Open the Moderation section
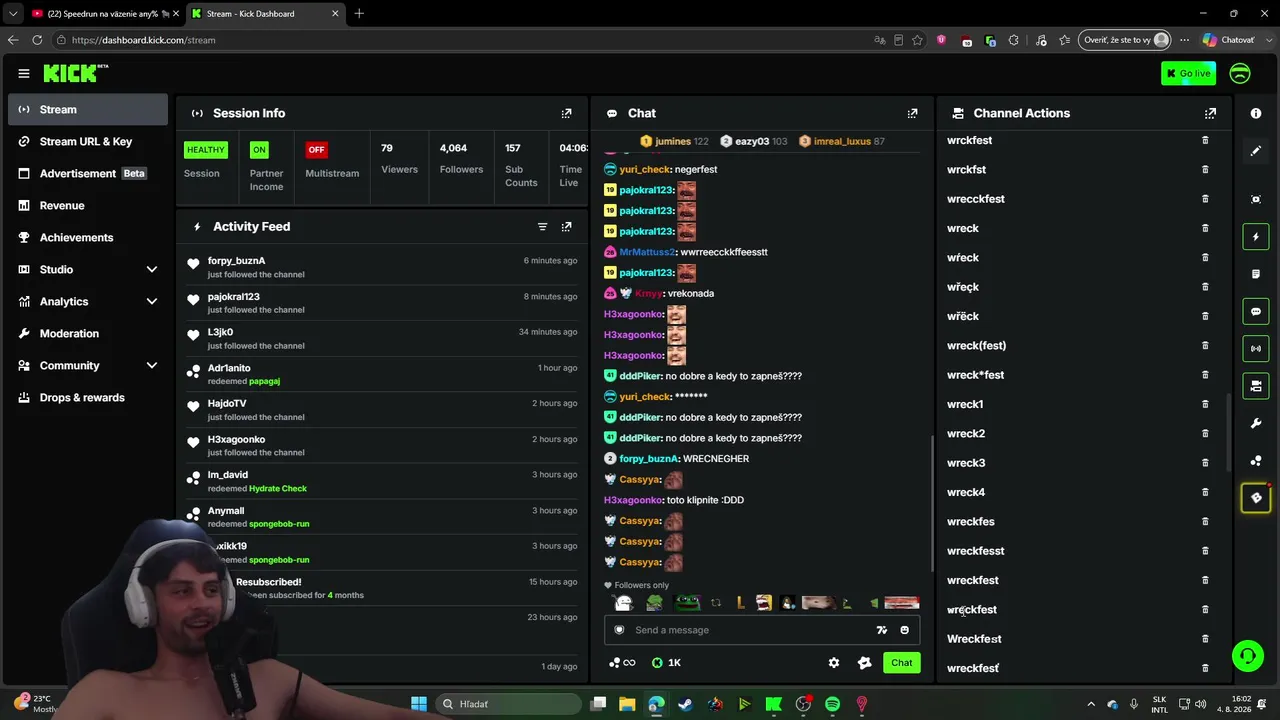The image size is (1280, 720). click(x=88, y=334)
